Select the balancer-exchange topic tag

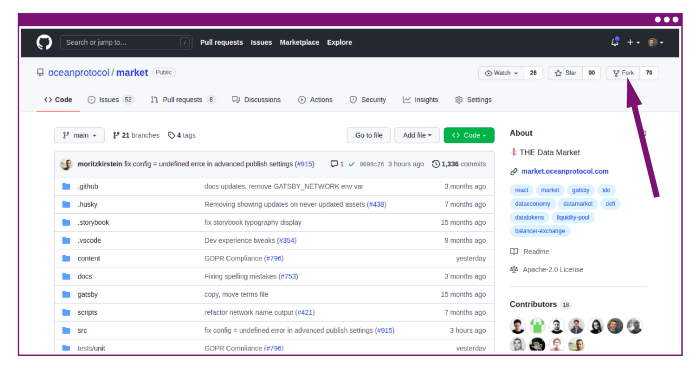(x=540, y=231)
